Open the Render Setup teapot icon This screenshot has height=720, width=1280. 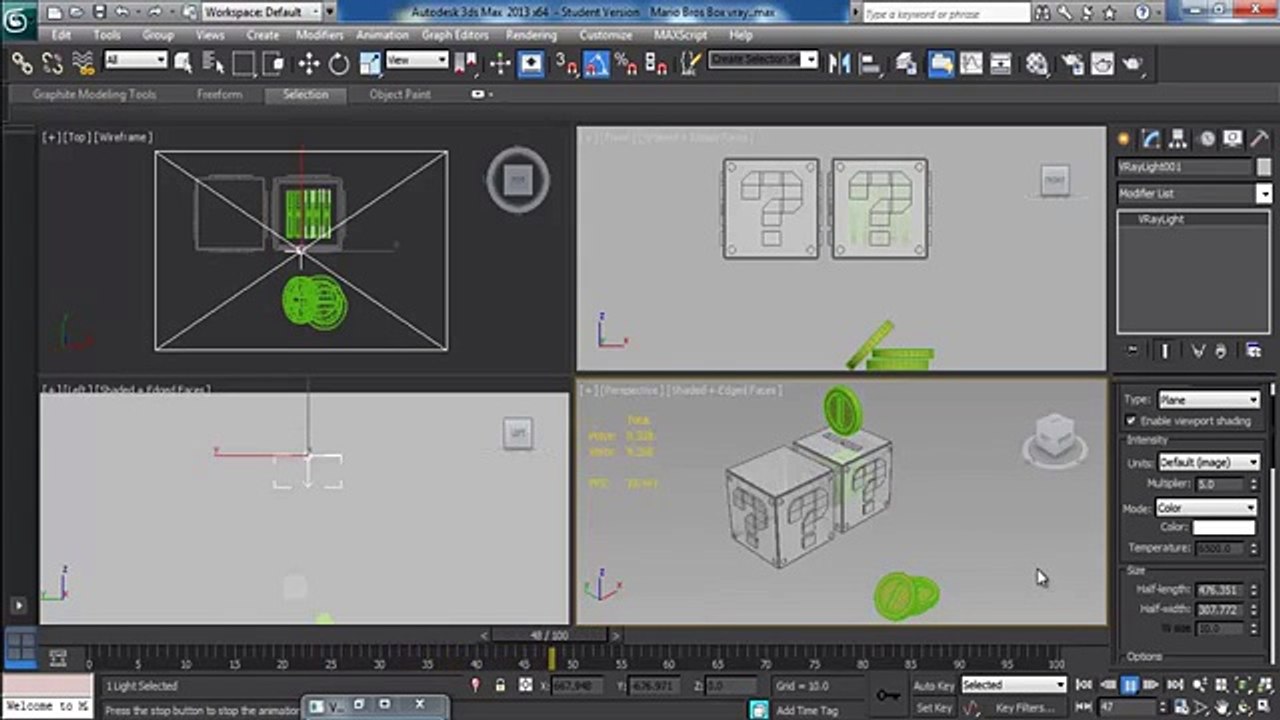point(1072,64)
